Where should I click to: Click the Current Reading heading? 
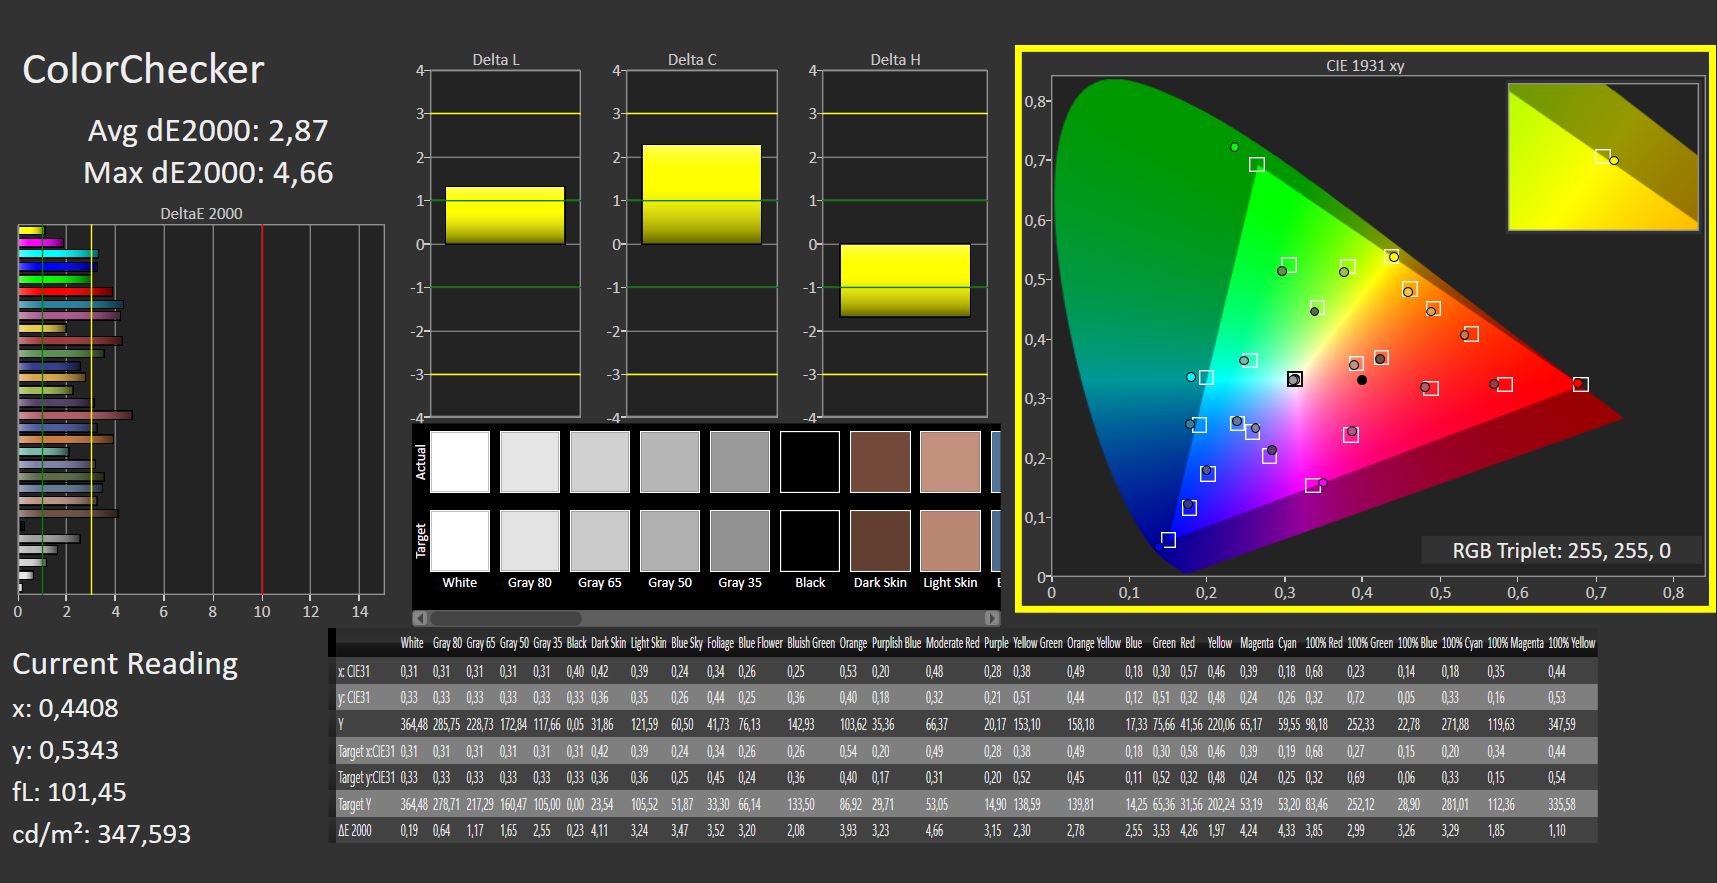coord(125,664)
